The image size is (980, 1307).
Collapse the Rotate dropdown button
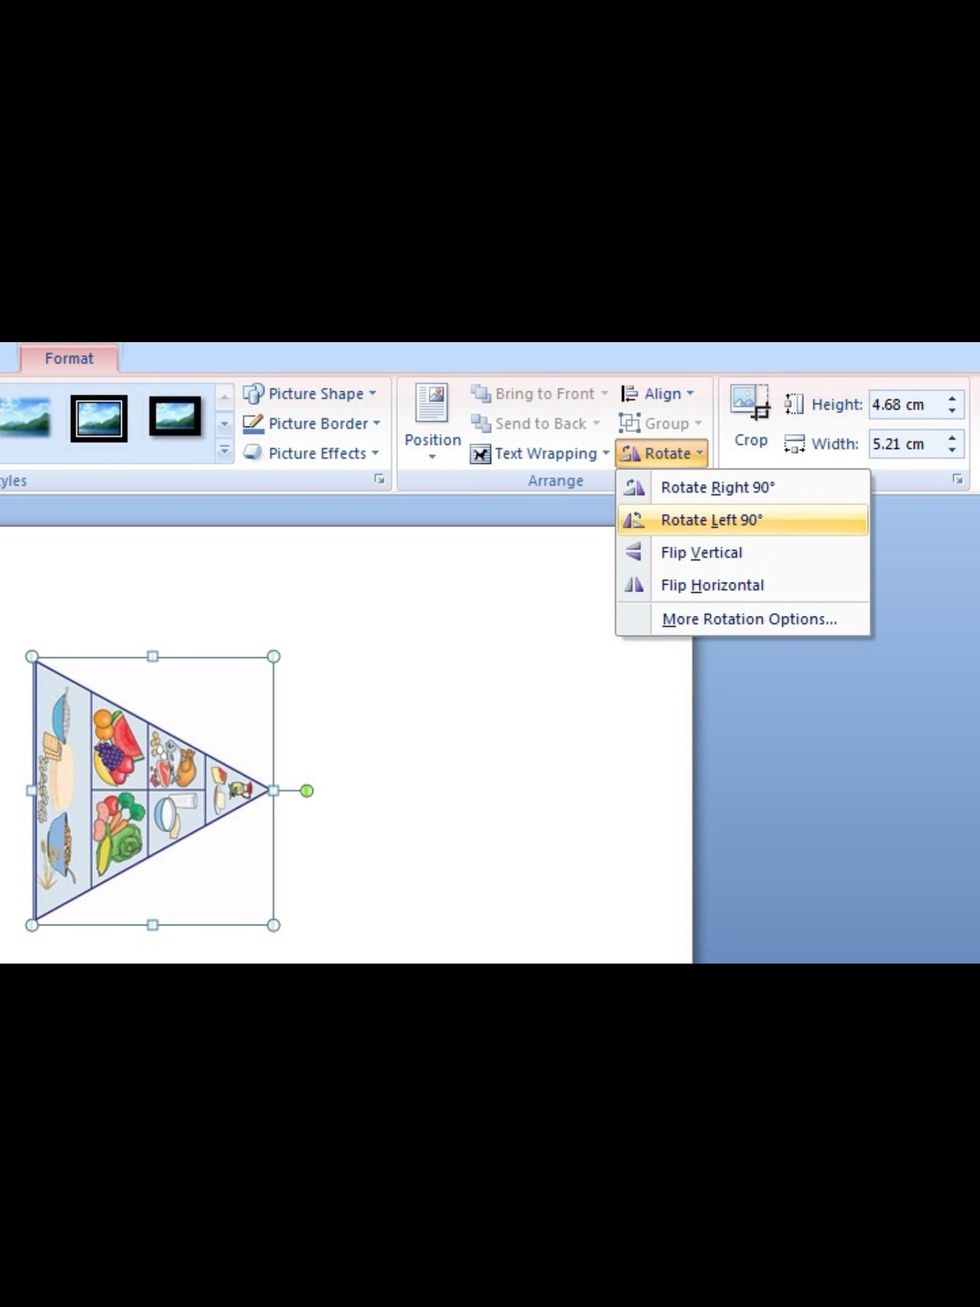(x=662, y=454)
